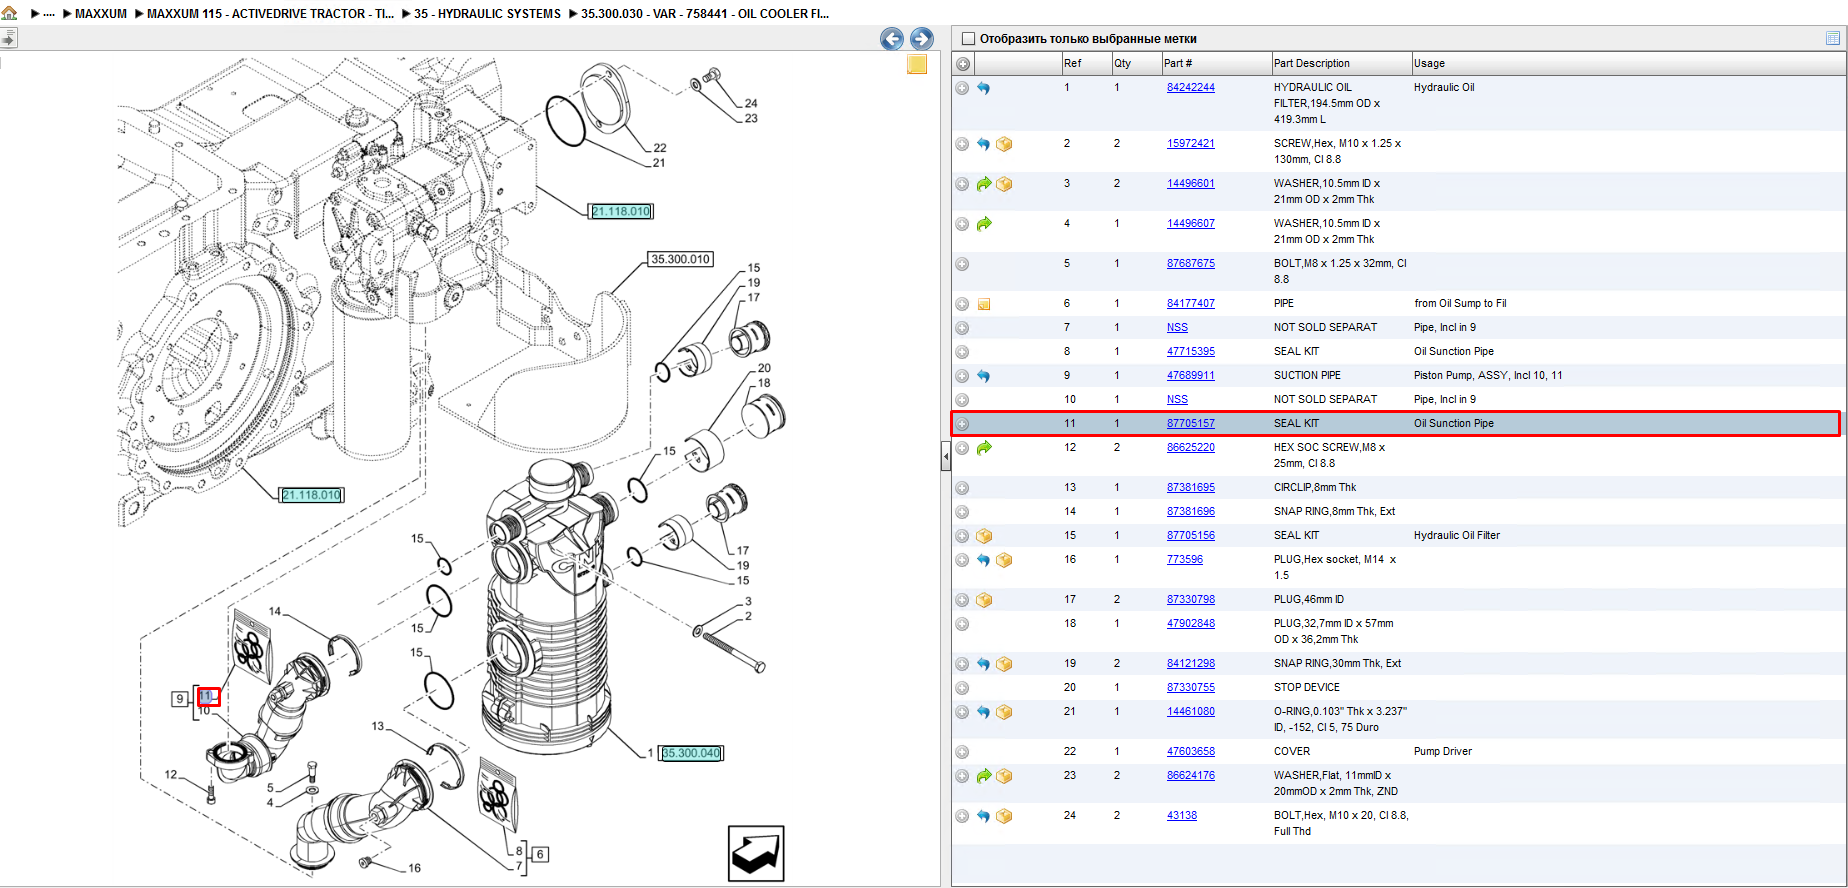Expand the row for part 87687675
This screenshot has width=1848, height=888.
coord(962,264)
